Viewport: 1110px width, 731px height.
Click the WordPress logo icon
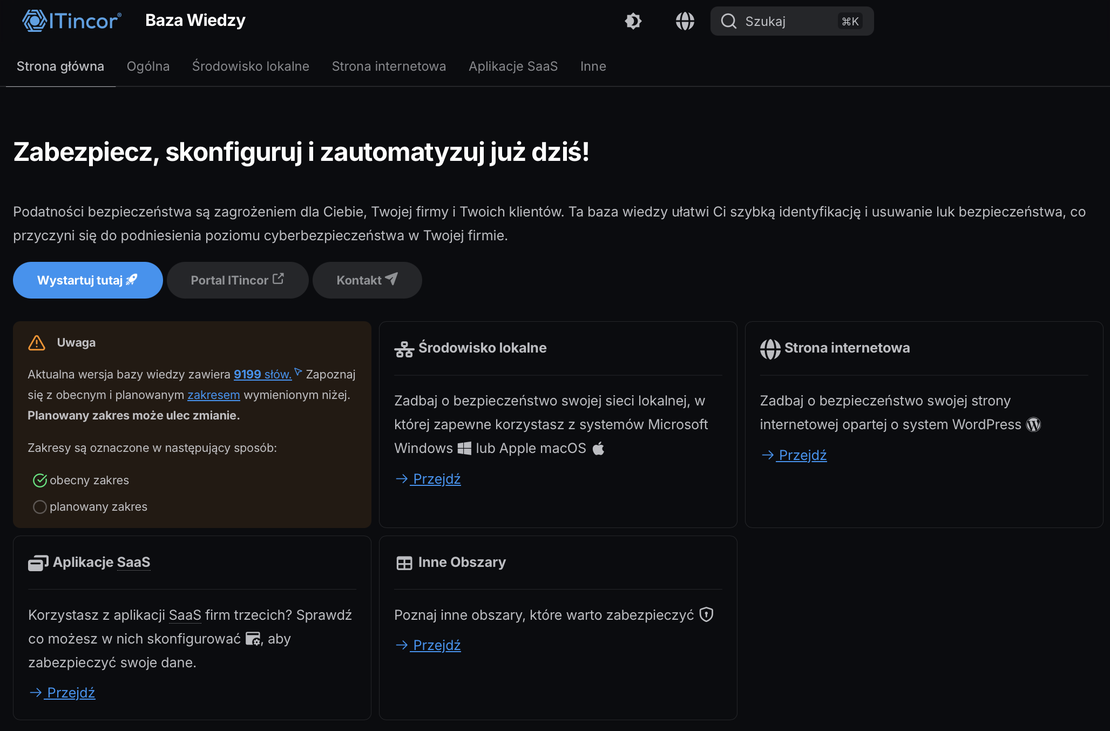(1034, 425)
